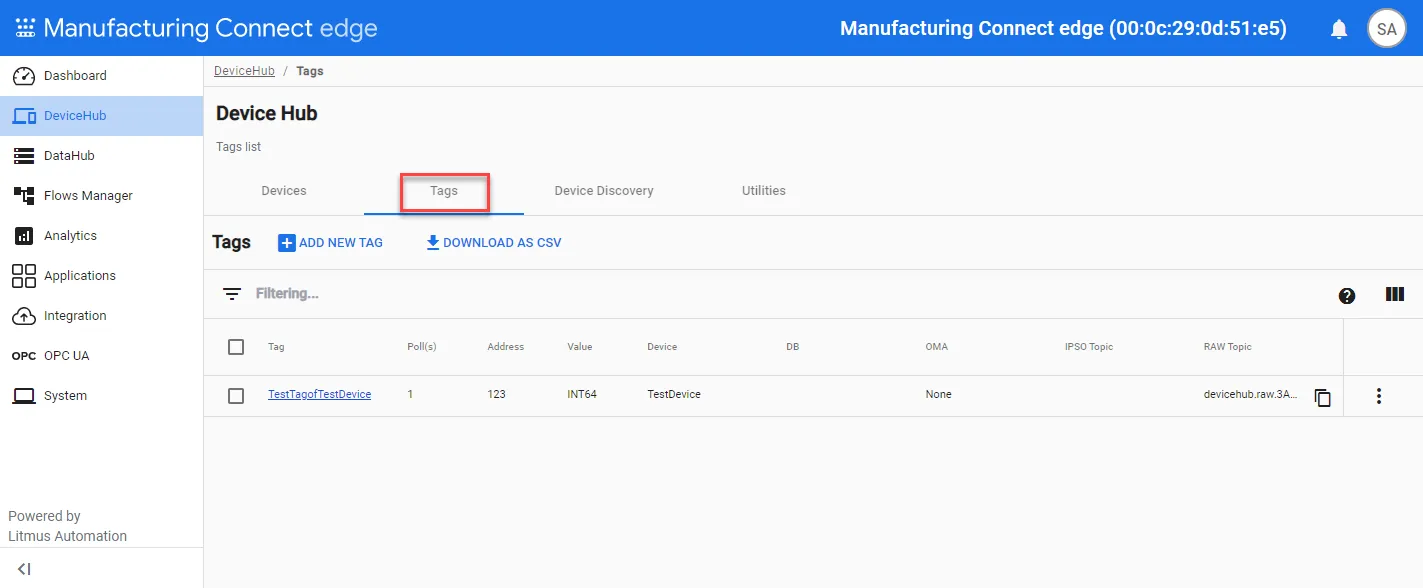Click the OPC UA icon
The height and width of the screenshot is (588, 1423).
tap(24, 356)
